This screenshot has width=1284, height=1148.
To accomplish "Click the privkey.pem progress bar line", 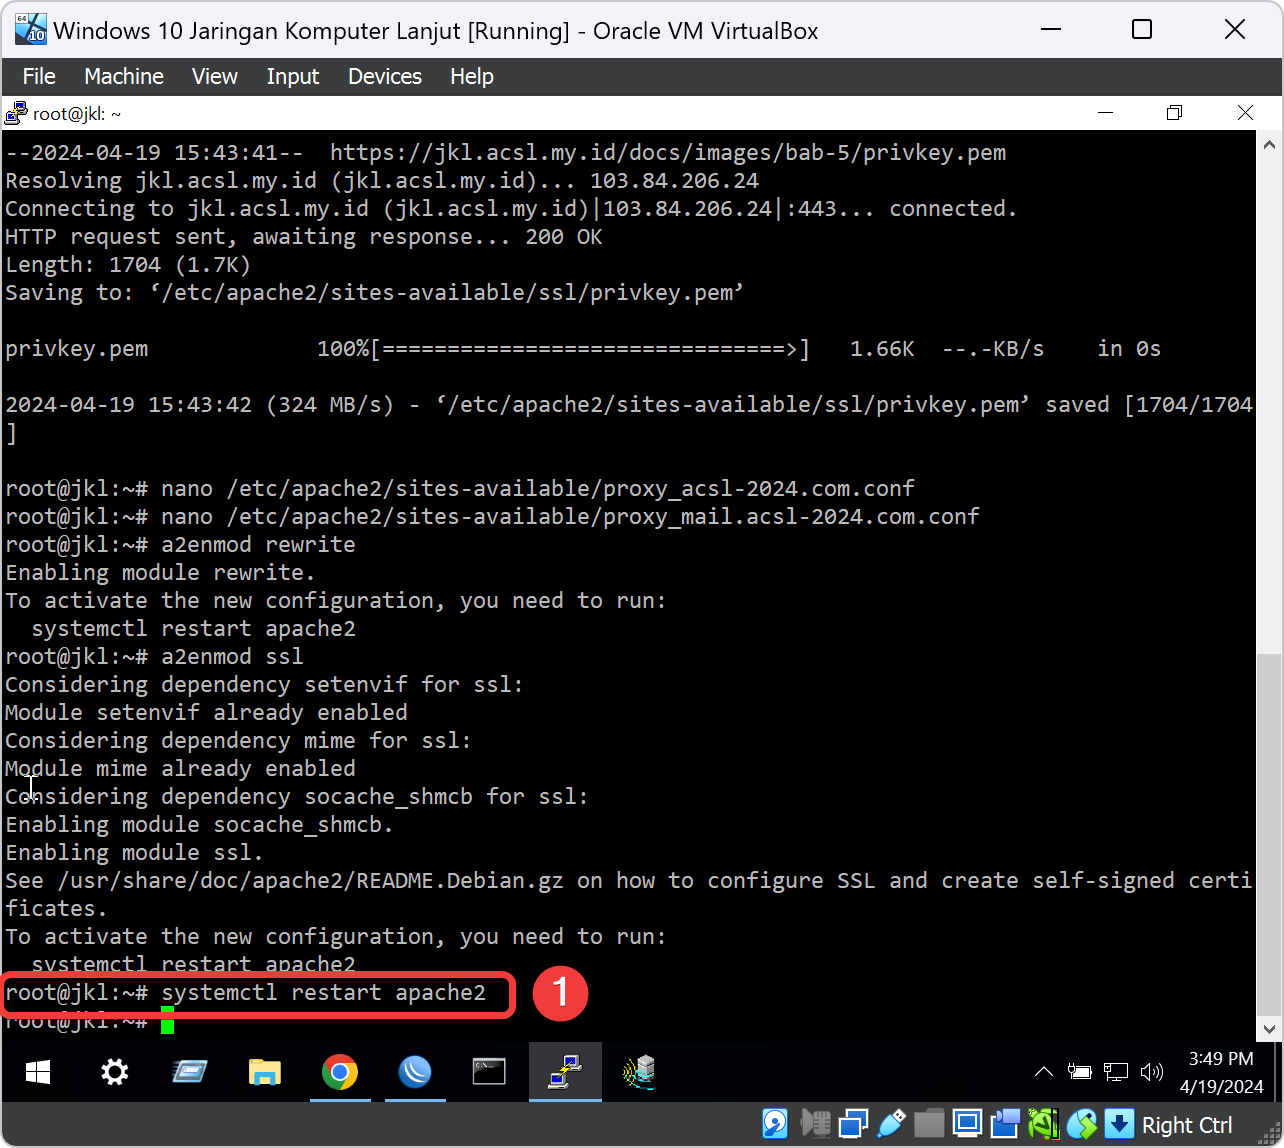I will point(583,349).
